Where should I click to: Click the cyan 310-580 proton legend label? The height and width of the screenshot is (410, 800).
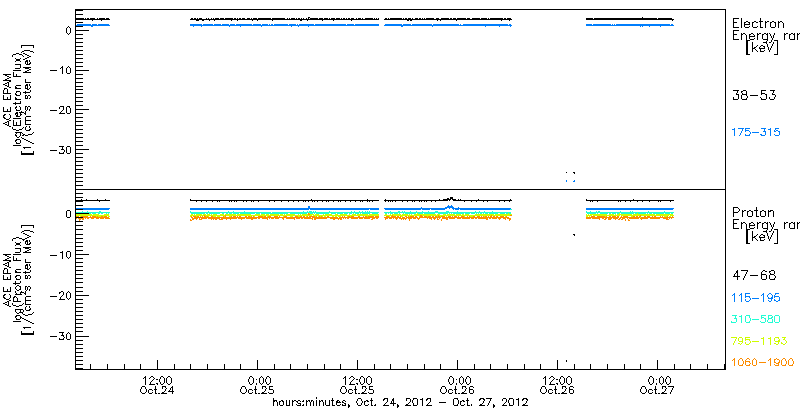coord(756,320)
